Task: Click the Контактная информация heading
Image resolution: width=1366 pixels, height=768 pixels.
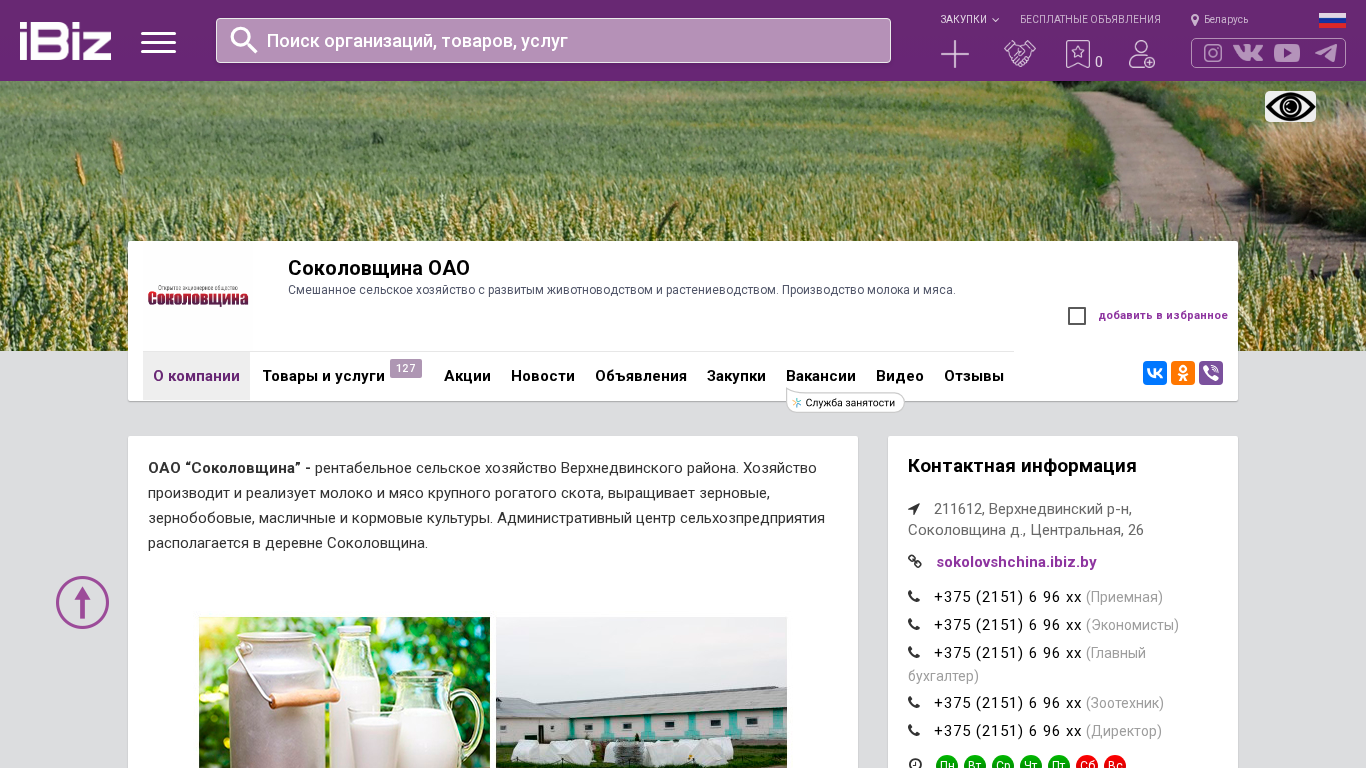Action: click(1022, 466)
